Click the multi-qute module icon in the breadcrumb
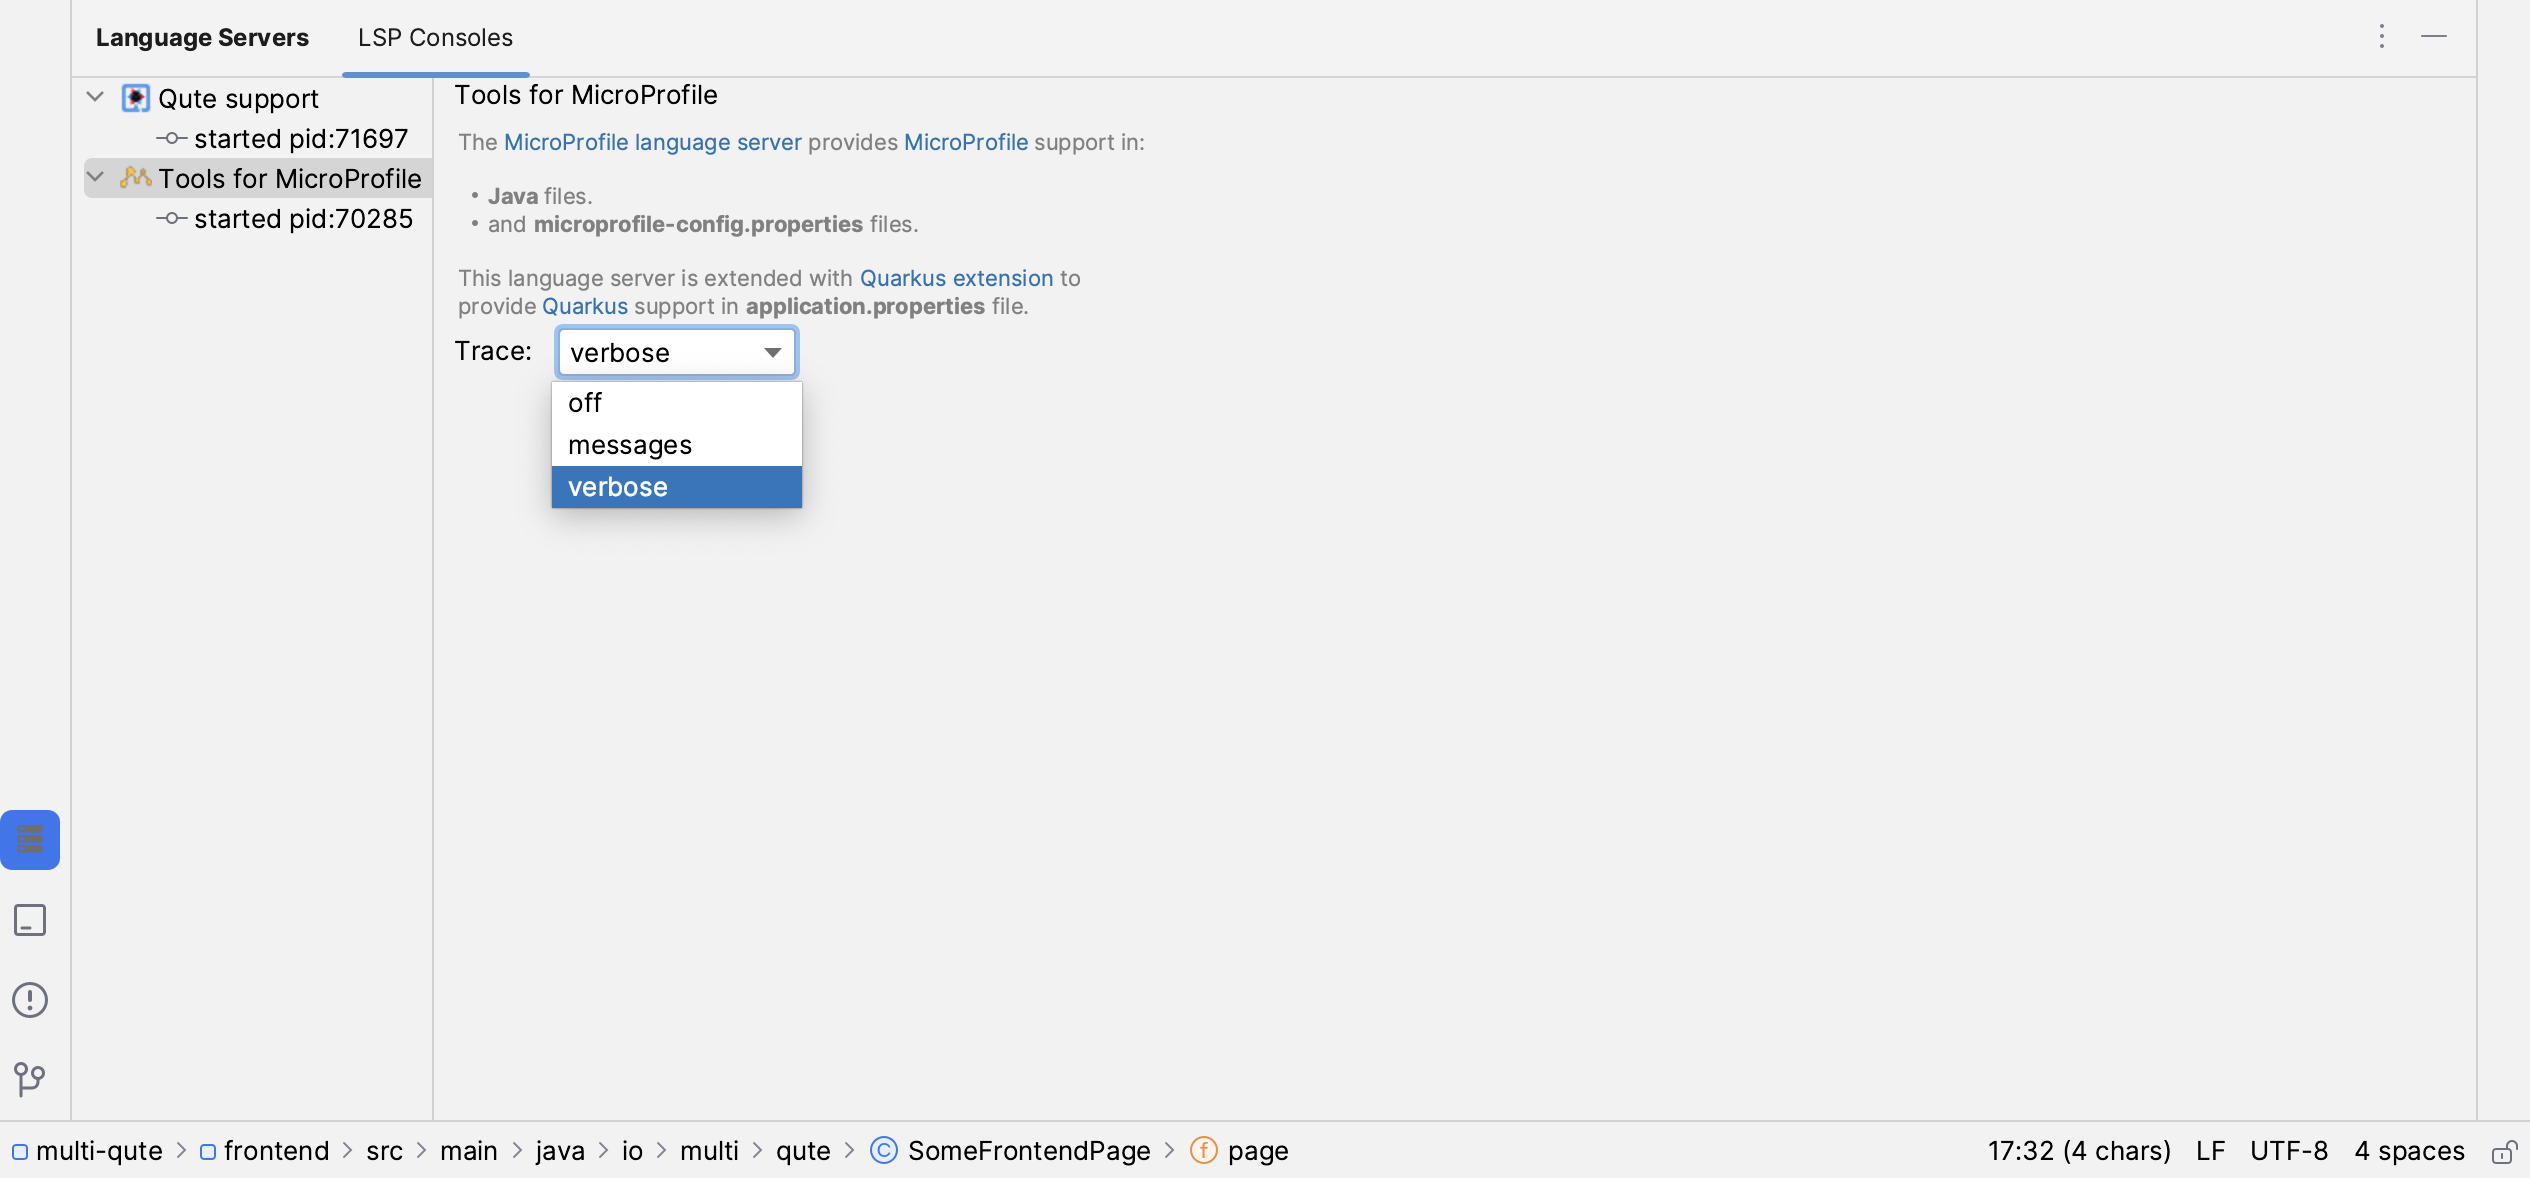 coord(20,1152)
